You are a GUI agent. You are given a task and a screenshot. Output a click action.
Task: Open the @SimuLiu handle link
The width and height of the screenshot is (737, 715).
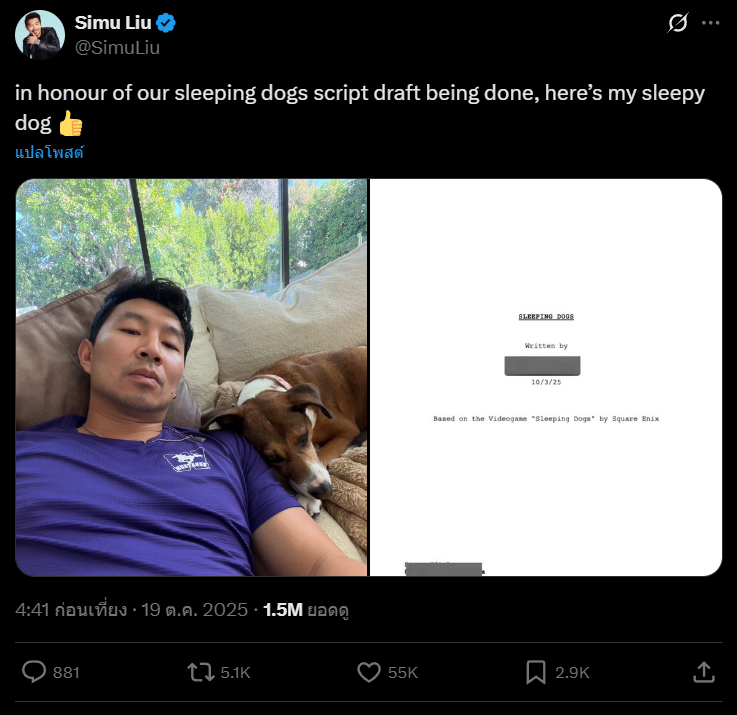pyautogui.click(x=118, y=47)
